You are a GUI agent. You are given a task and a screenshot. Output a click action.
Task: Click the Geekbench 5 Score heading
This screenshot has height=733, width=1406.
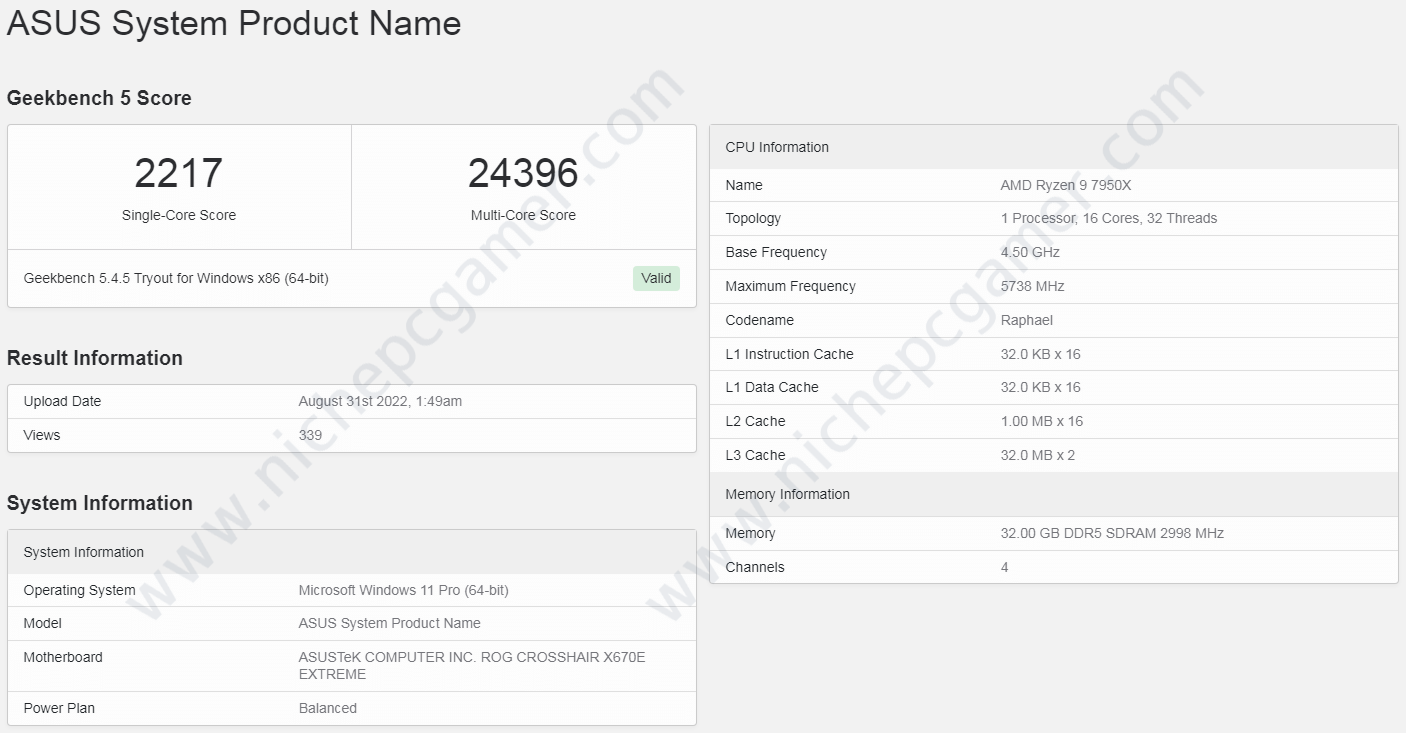(99, 98)
